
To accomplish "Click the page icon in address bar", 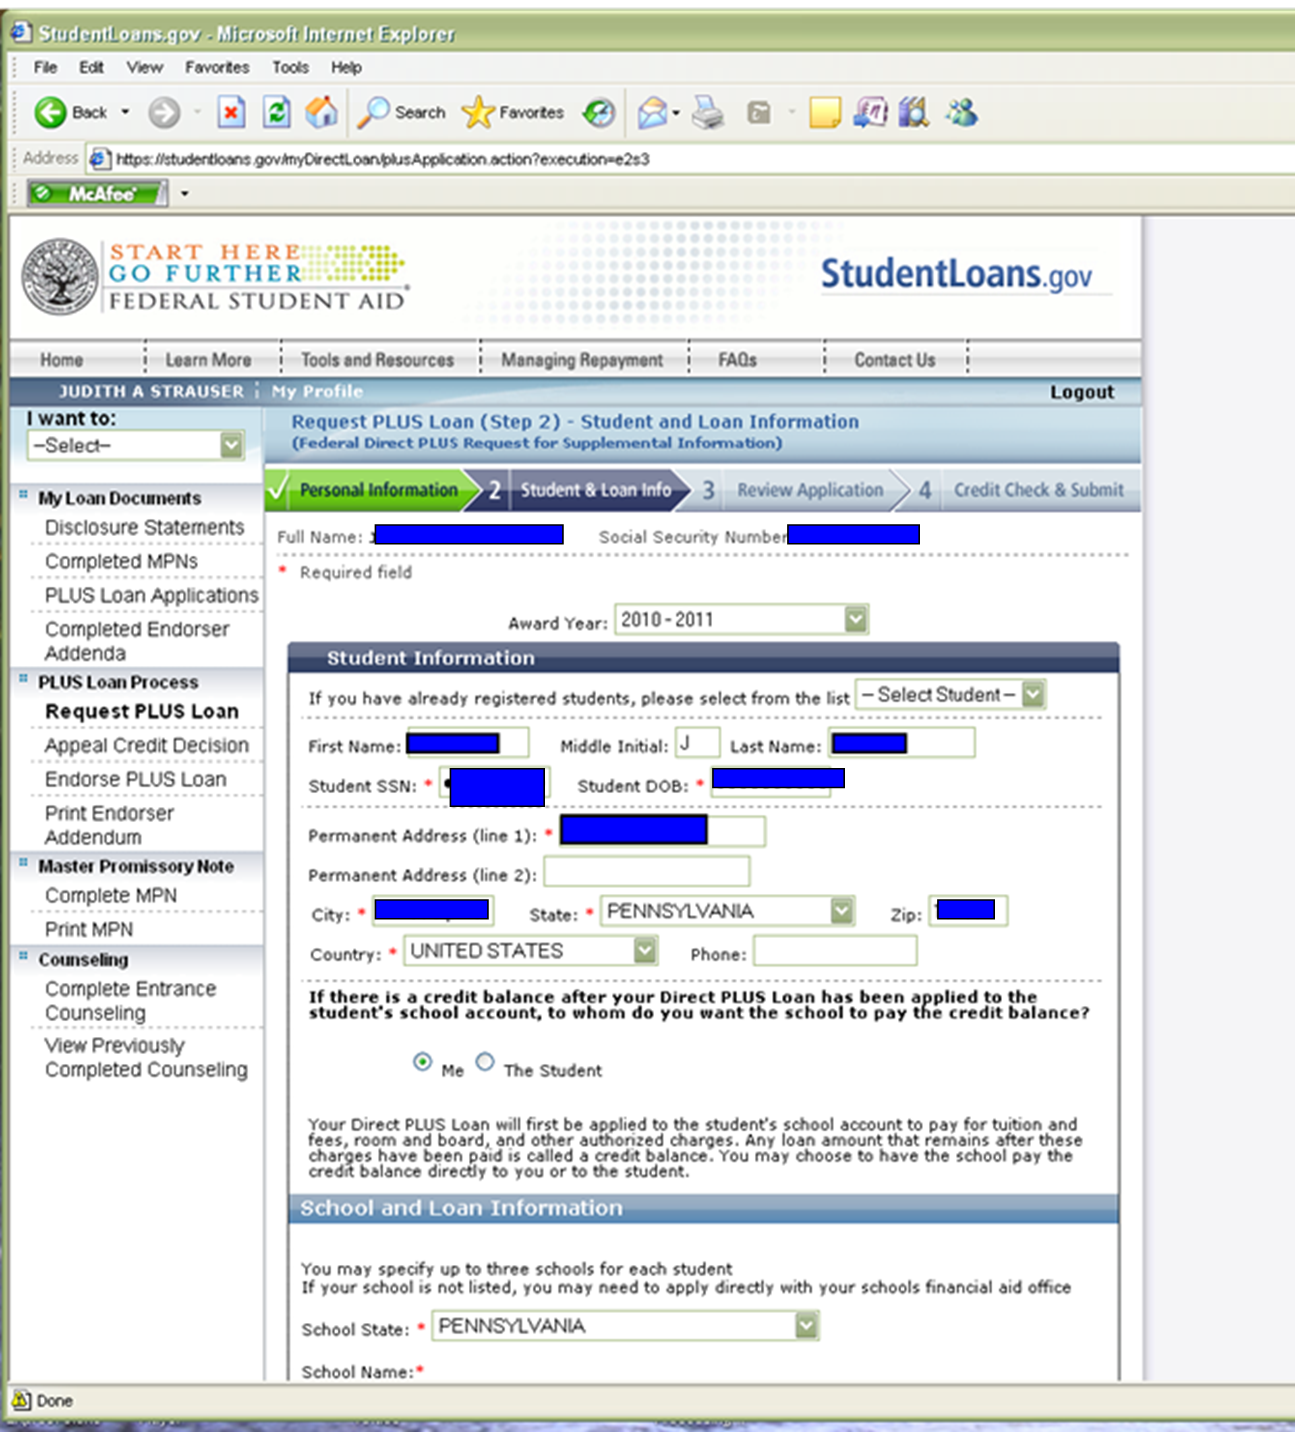I will click(x=99, y=159).
